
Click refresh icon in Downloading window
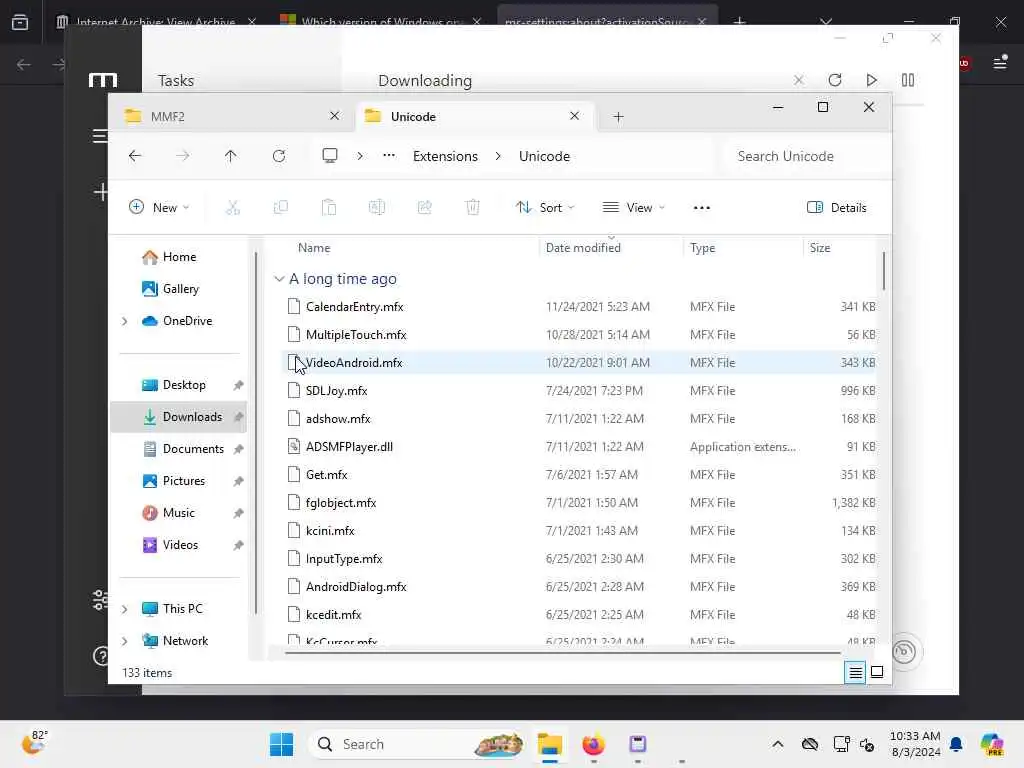click(835, 80)
